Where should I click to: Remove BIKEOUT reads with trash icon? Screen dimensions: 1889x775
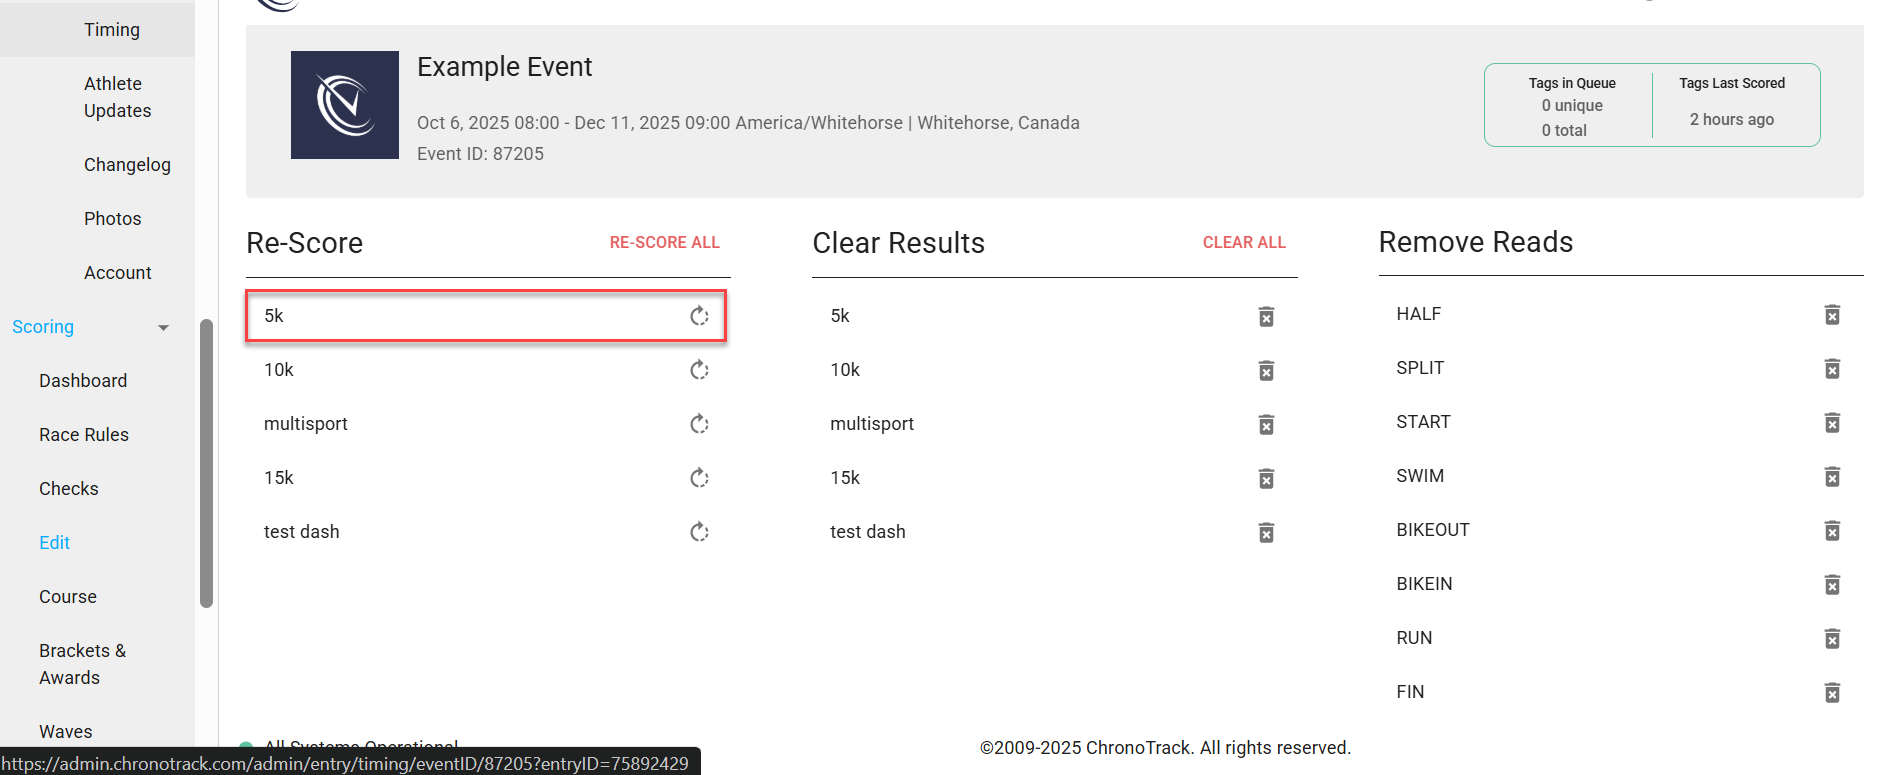point(1832,531)
